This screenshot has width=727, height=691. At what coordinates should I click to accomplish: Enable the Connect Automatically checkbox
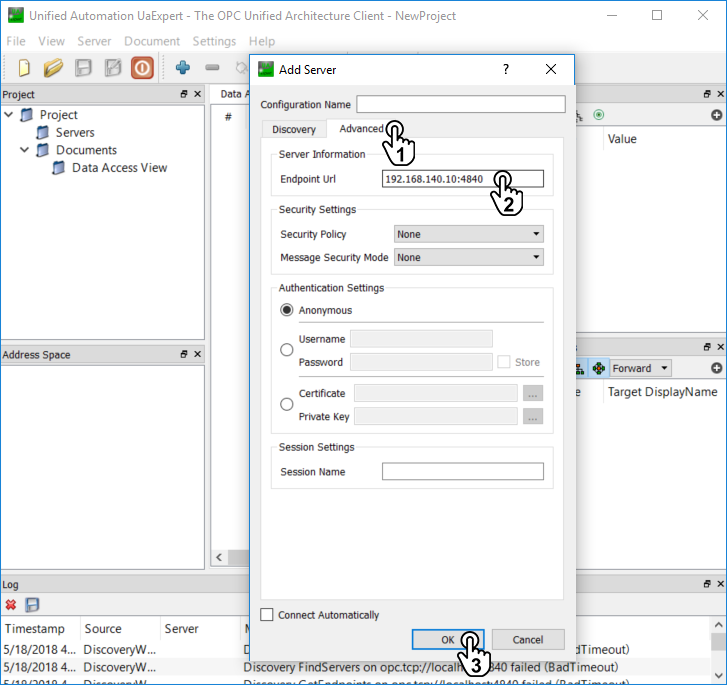point(267,615)
